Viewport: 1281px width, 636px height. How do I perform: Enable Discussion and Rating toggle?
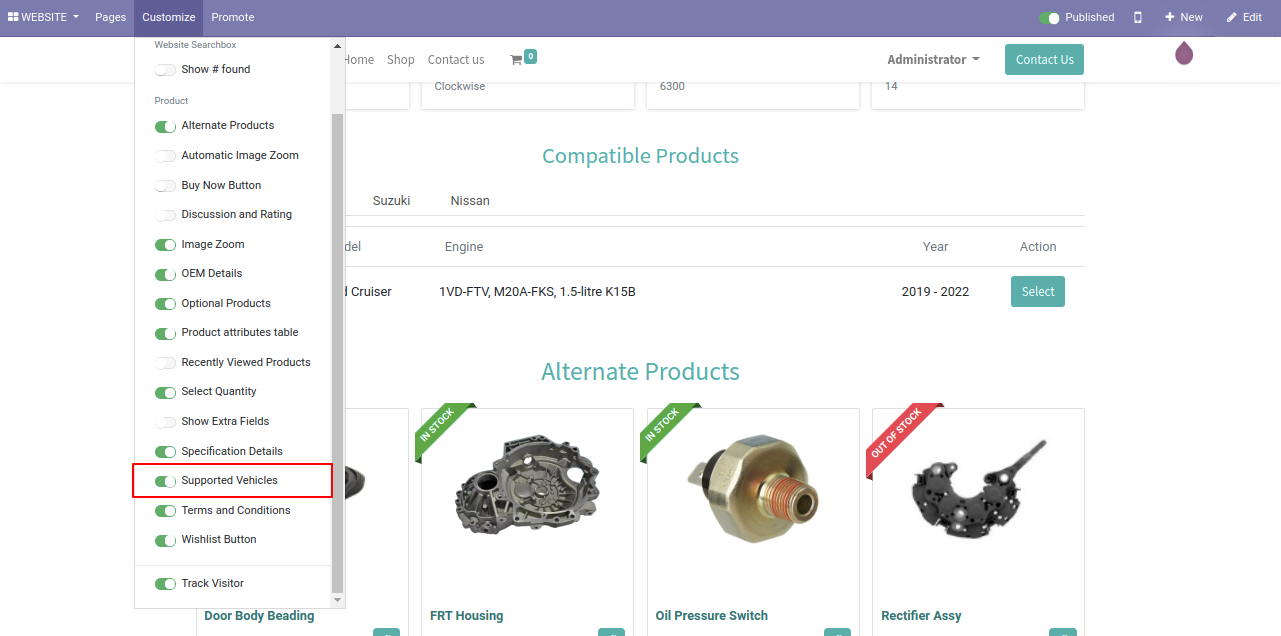tap(165, 215)
